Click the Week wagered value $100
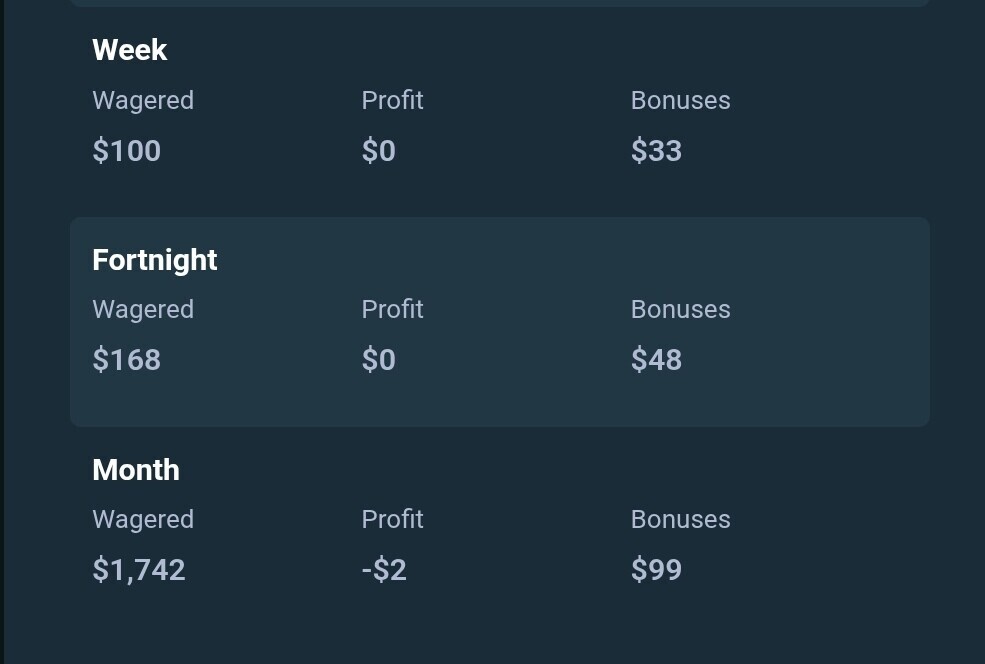 [126, 151]
